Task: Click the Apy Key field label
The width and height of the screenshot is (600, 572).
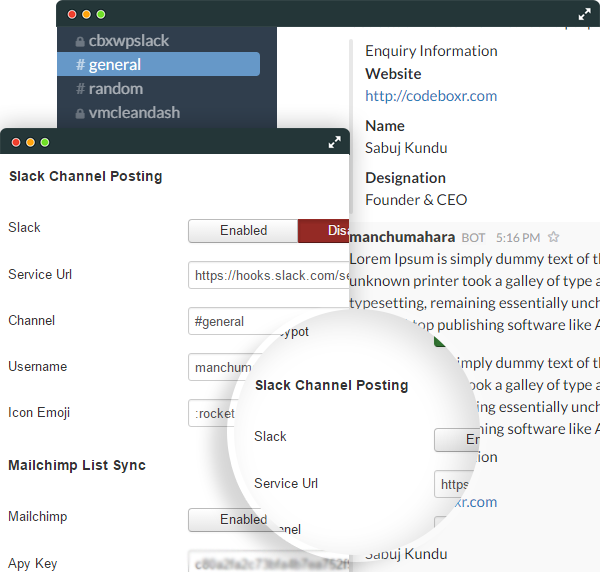Action: pos(33,563)
